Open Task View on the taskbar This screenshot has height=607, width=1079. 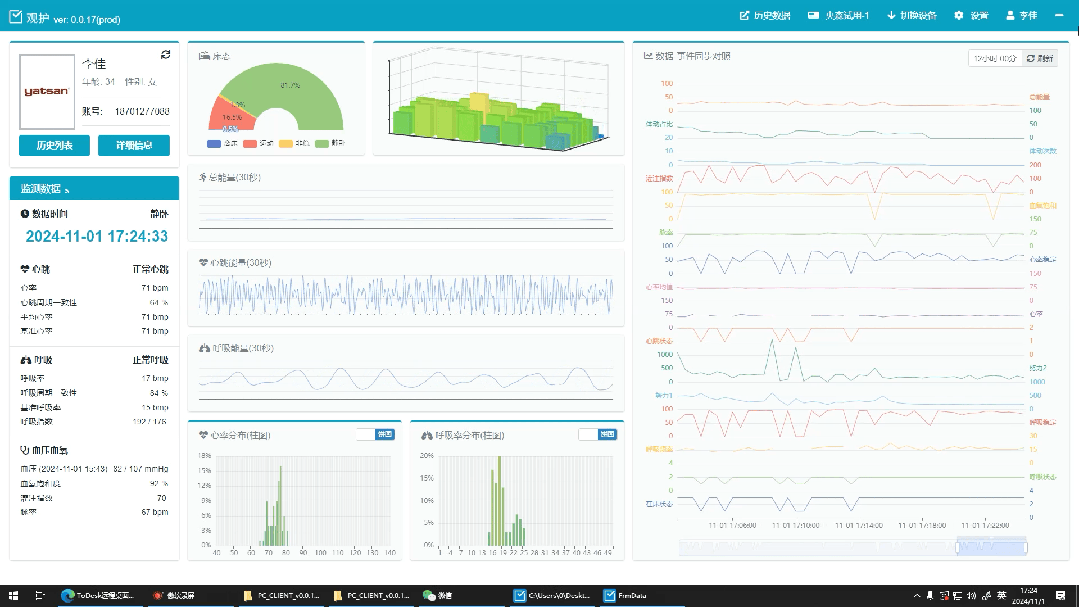40,596
